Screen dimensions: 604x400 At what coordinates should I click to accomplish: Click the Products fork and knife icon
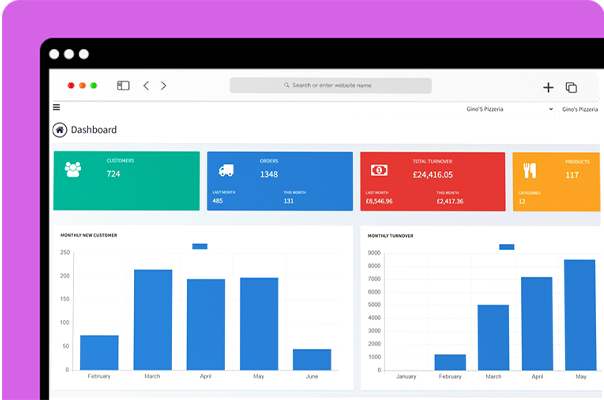pyautogui.click(x=530, y=170)
